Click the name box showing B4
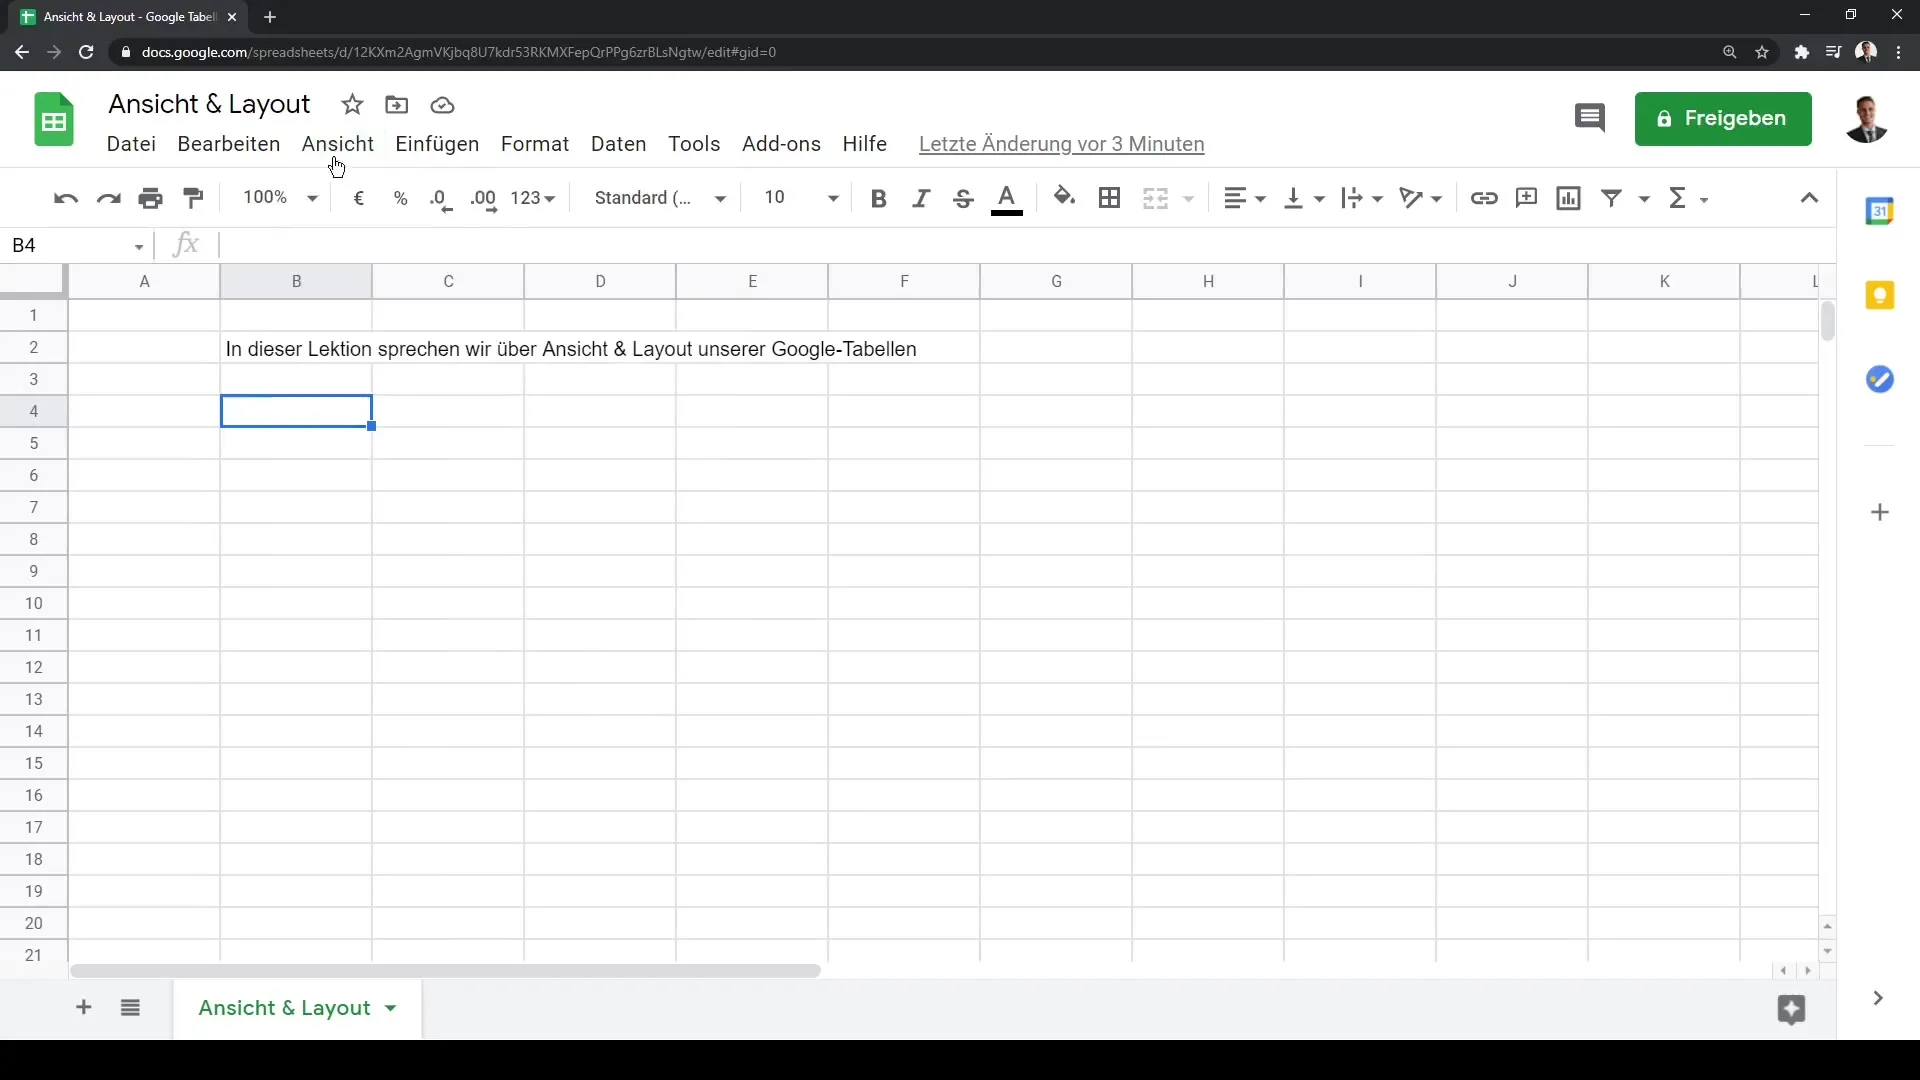Viewport: 1920px width, 1080px height. coord(76,245)
